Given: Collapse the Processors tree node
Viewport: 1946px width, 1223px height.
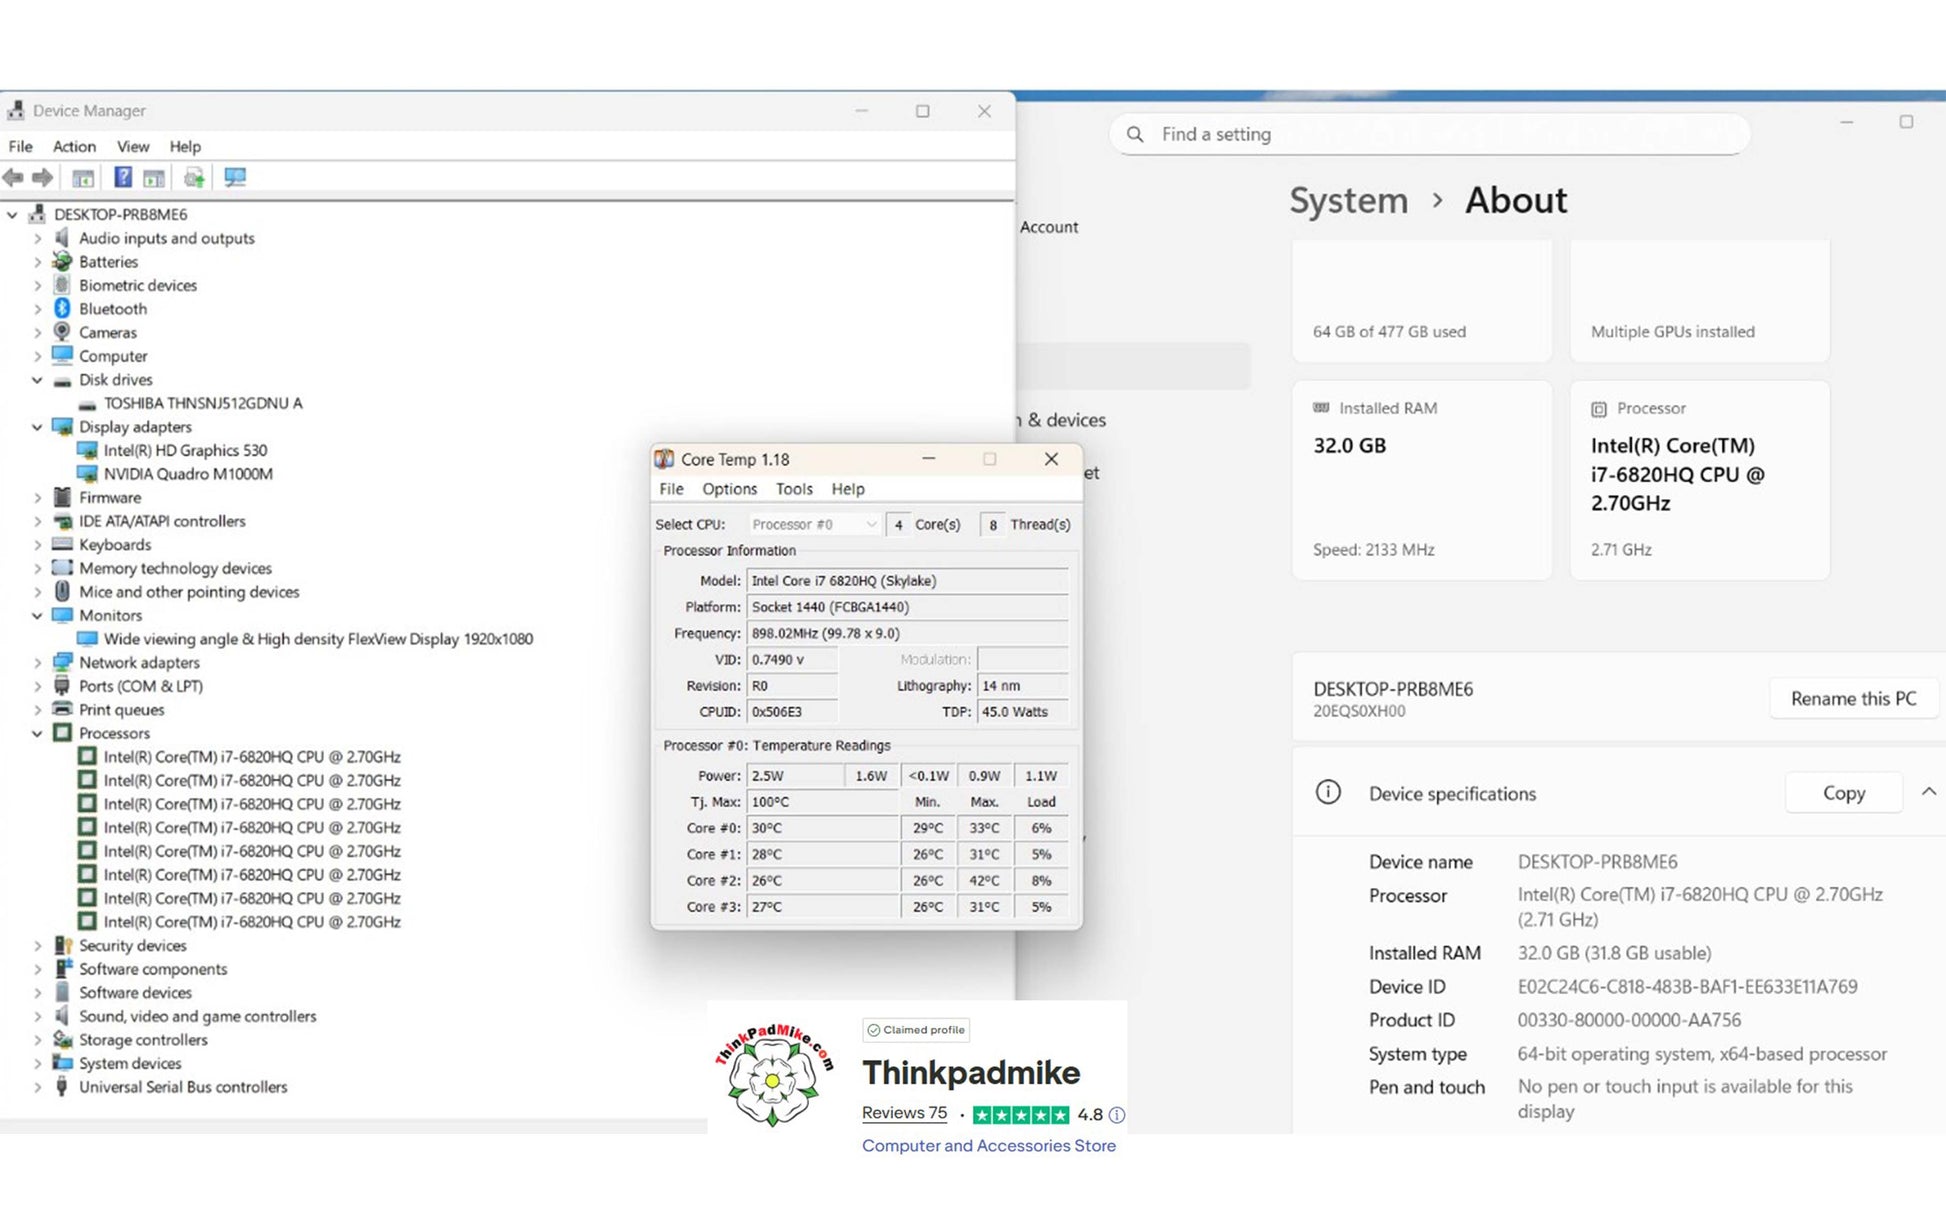Looking at the screenshot, I should 37,733.
